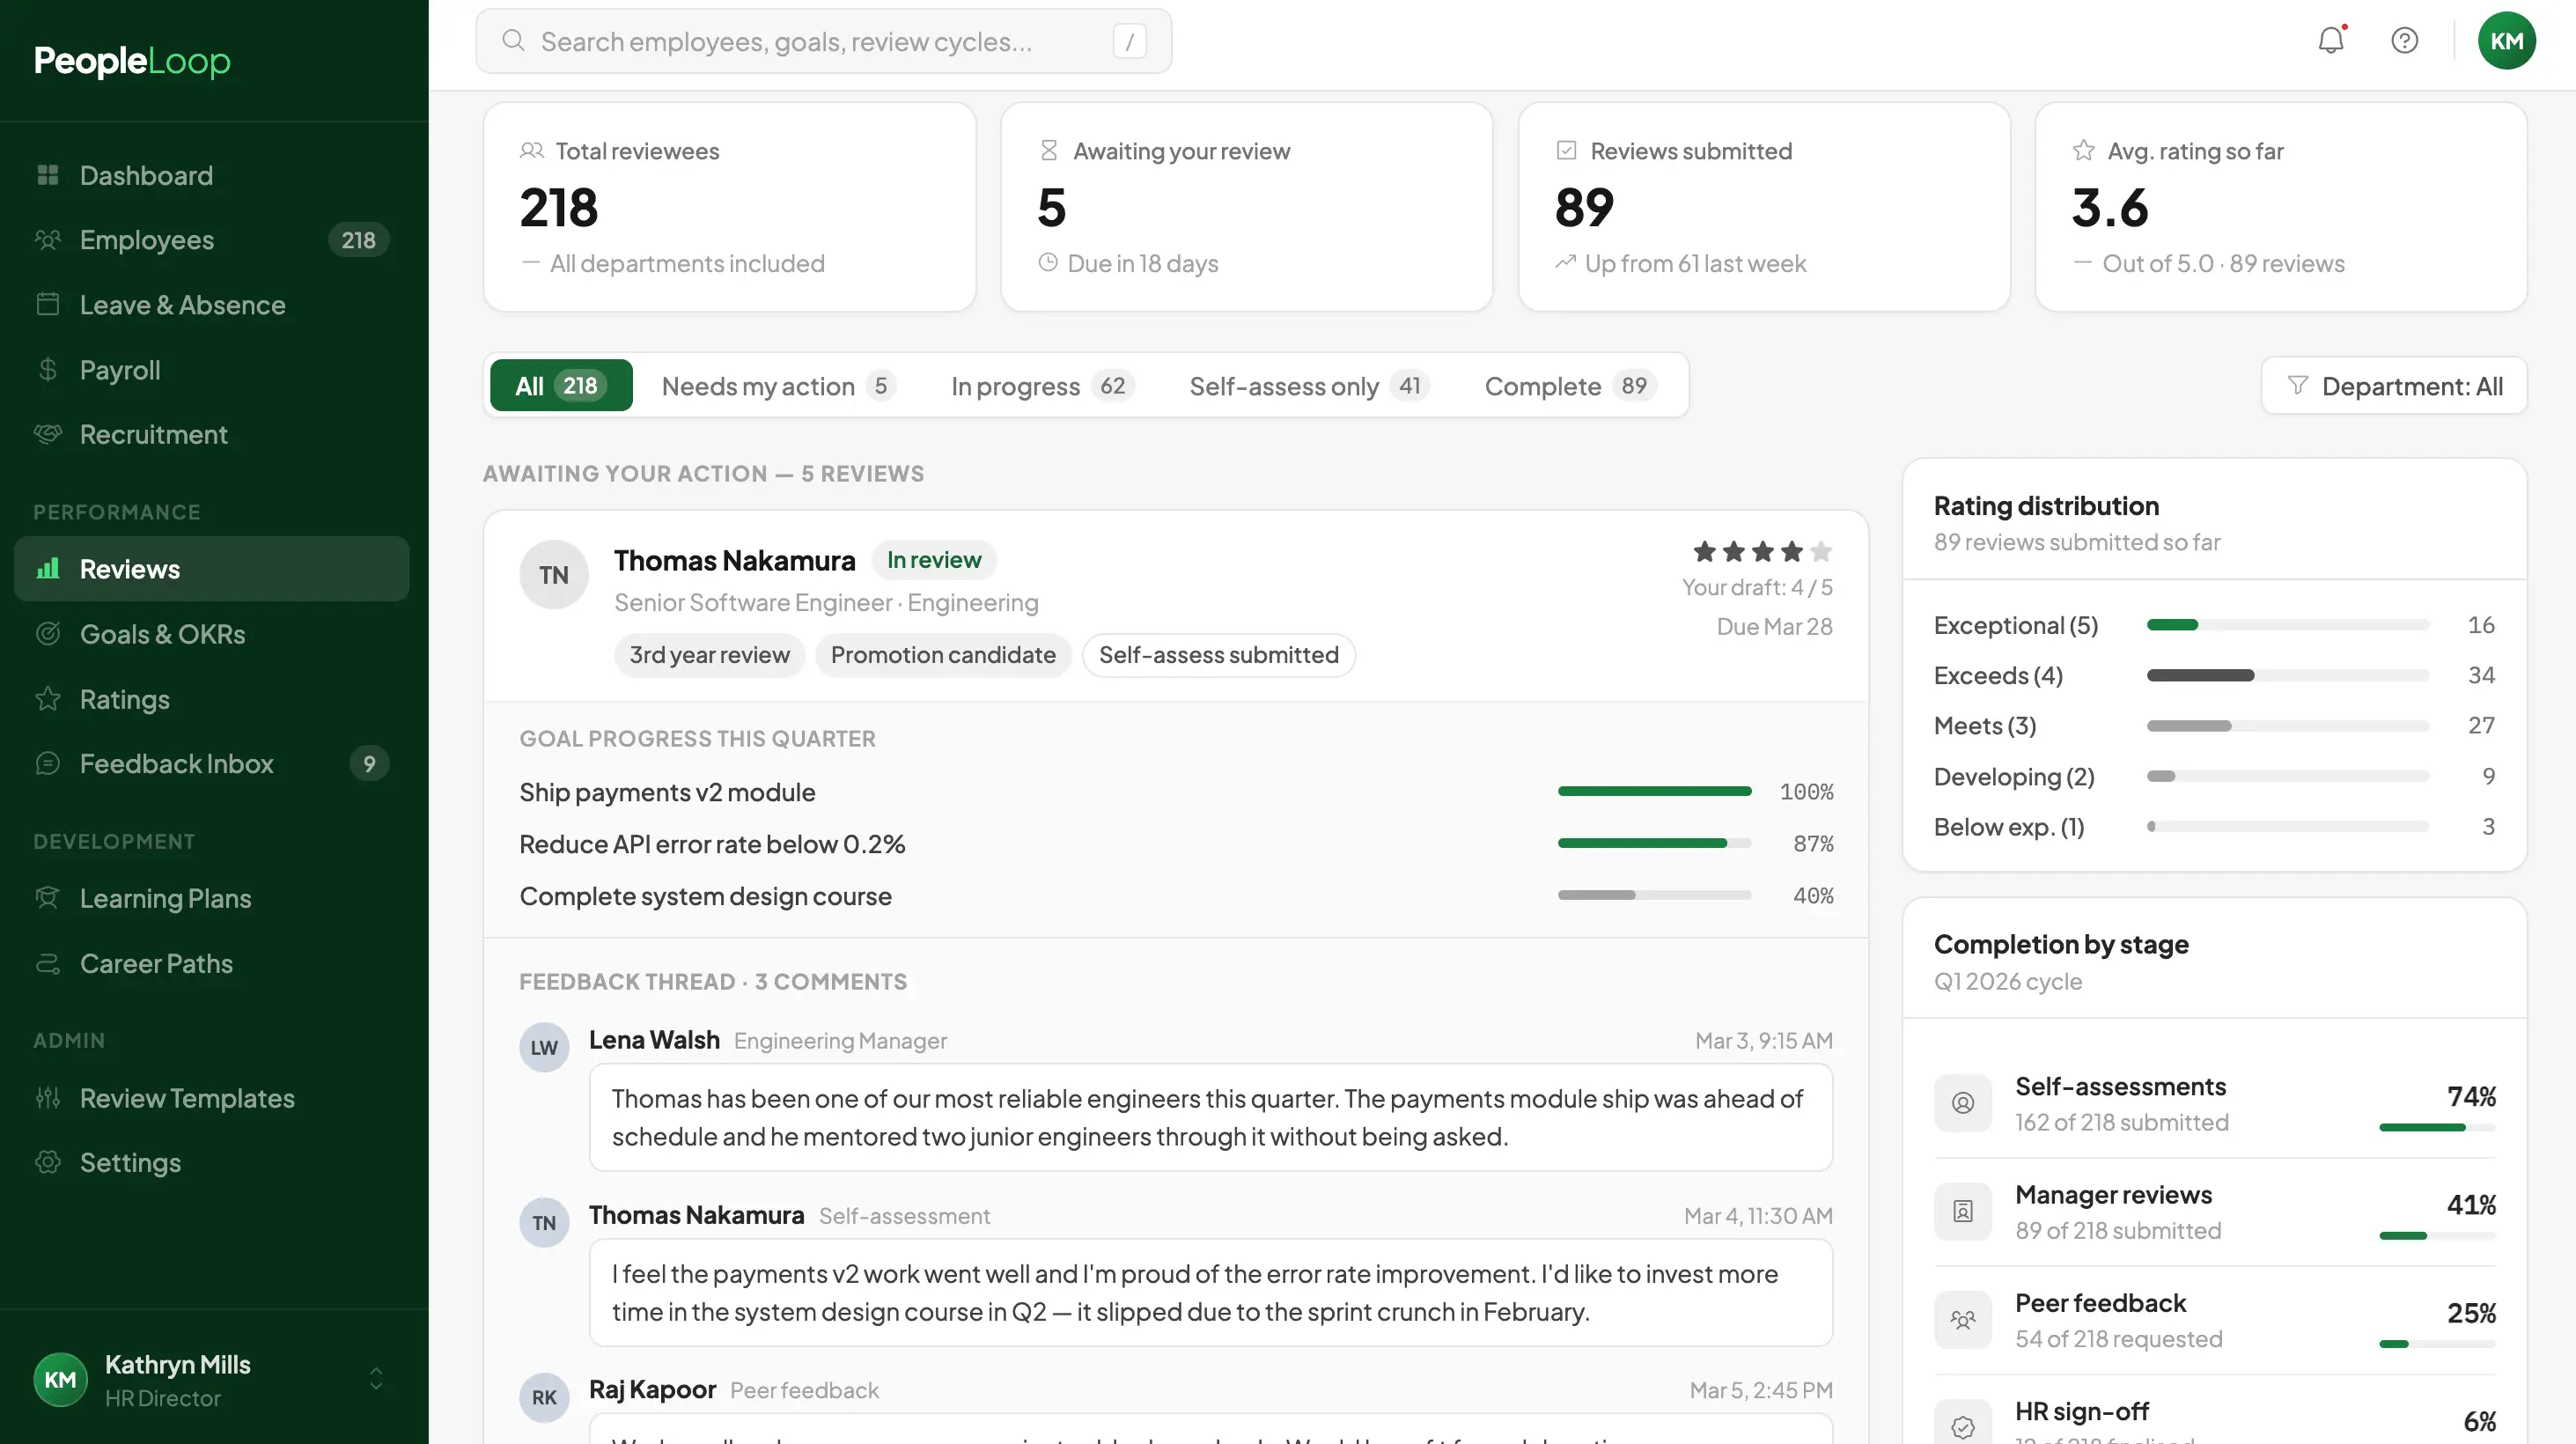
Task: Click Thomas Nakamura's name in review card
Action: click(x=734, y=560)
